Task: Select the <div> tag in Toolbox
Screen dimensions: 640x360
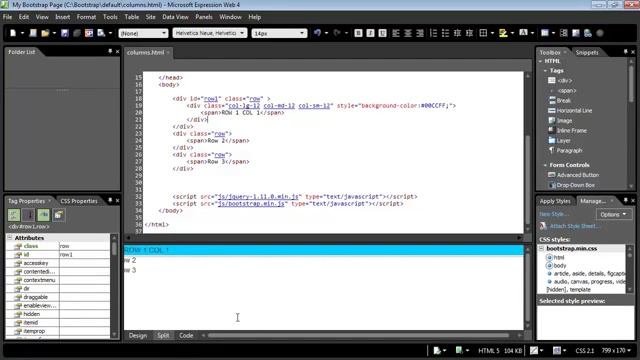Action: coord(564,80)
